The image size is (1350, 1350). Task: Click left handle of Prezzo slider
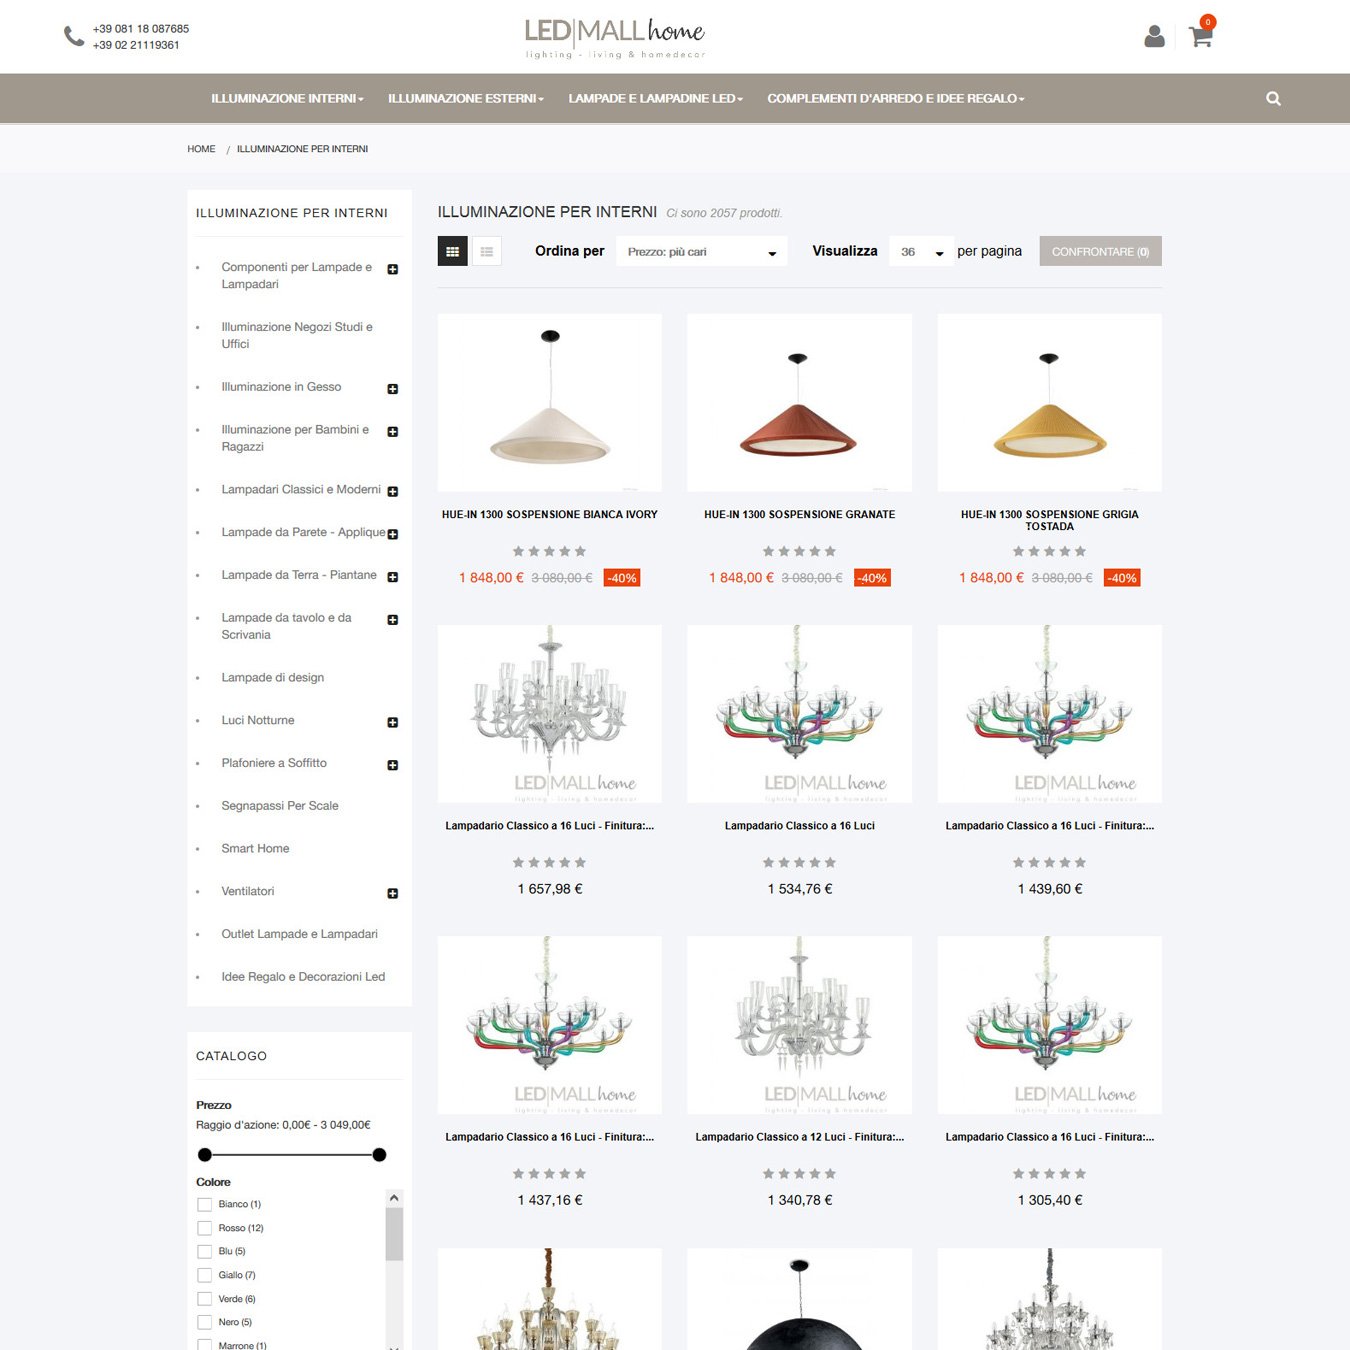[205, 1155]
